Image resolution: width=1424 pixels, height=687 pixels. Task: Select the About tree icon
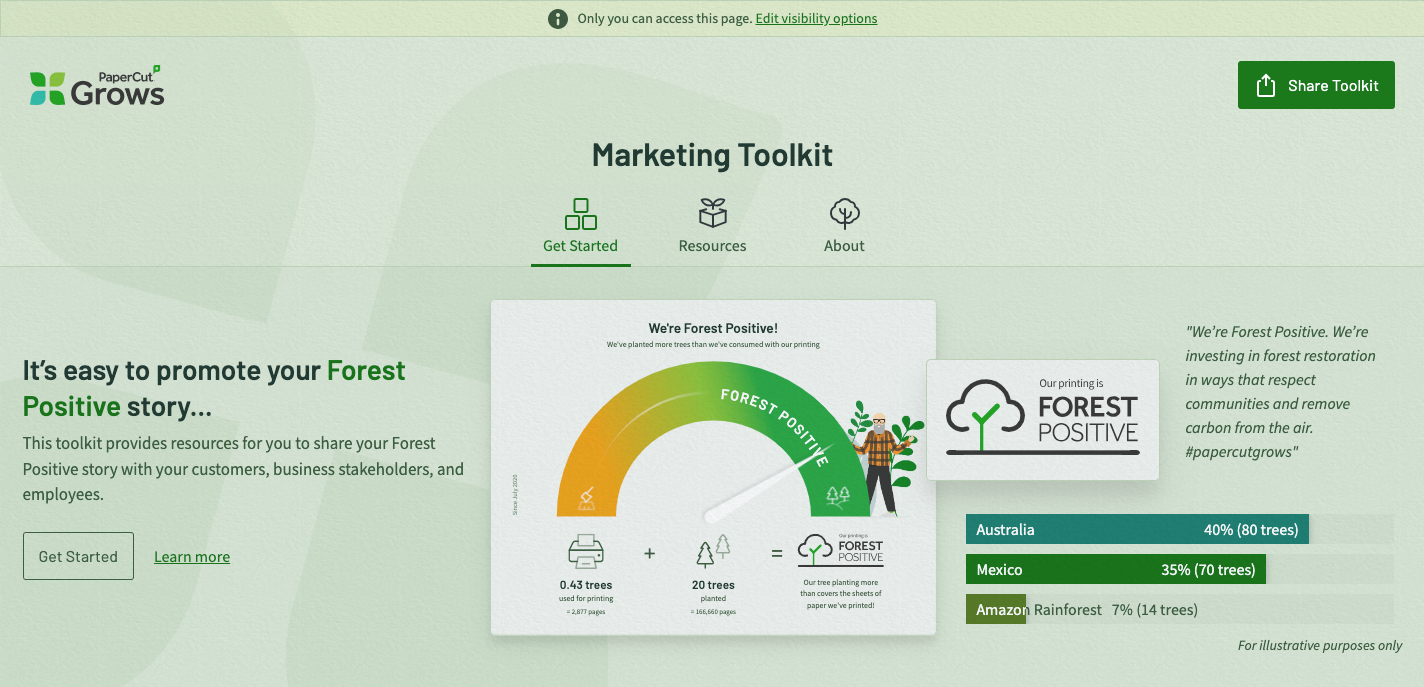pyautogui.click(x=844, y=213)
